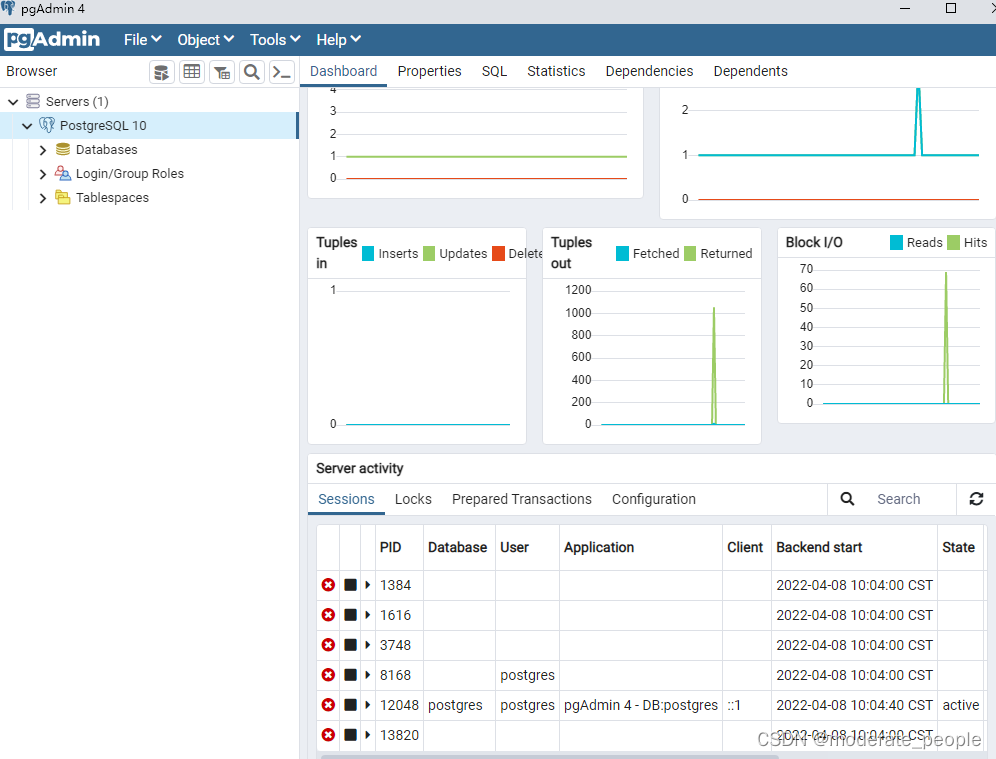Click the Returned legend color swatch

(x=690, y=253)
